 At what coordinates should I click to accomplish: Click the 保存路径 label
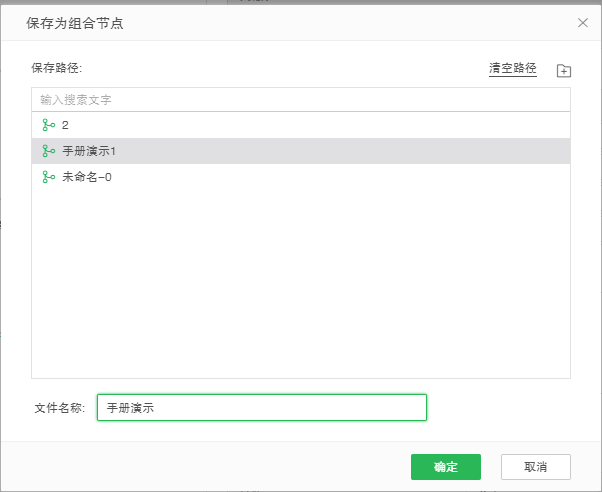[x=56, y=68]
